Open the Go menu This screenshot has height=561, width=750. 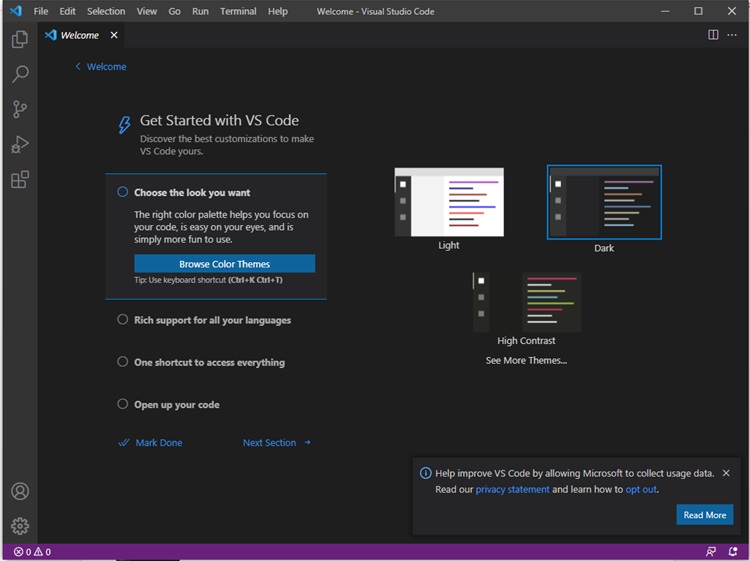175,11
